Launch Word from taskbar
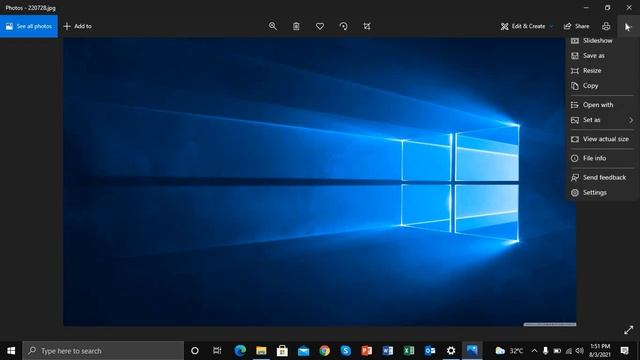The height and width of the screenshot is (360, 640). 388,351
